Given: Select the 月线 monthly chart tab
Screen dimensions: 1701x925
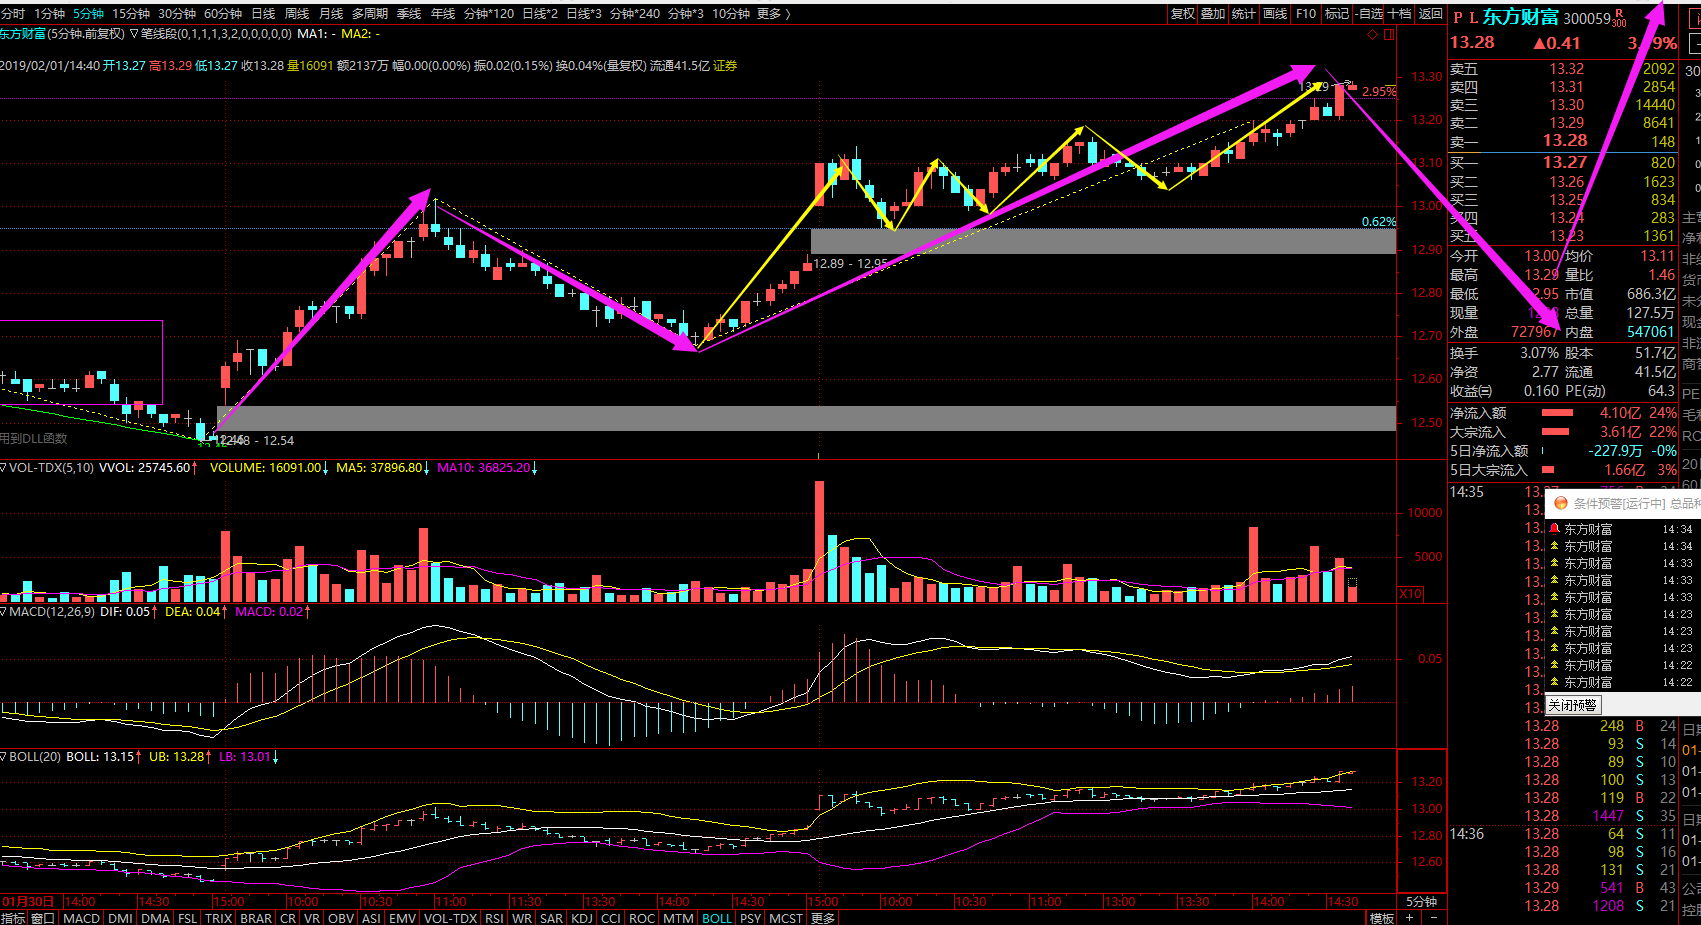Looking at the screenshot, I should [x=331, y=14].
